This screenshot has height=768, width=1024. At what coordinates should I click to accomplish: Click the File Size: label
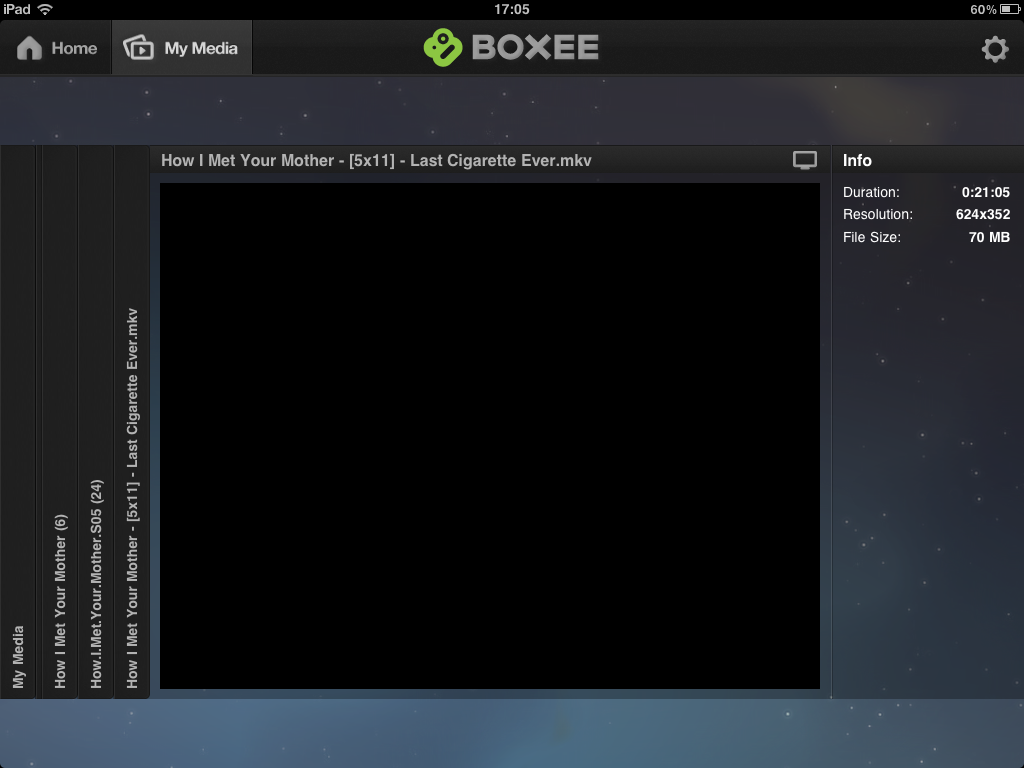coord(871,237)
